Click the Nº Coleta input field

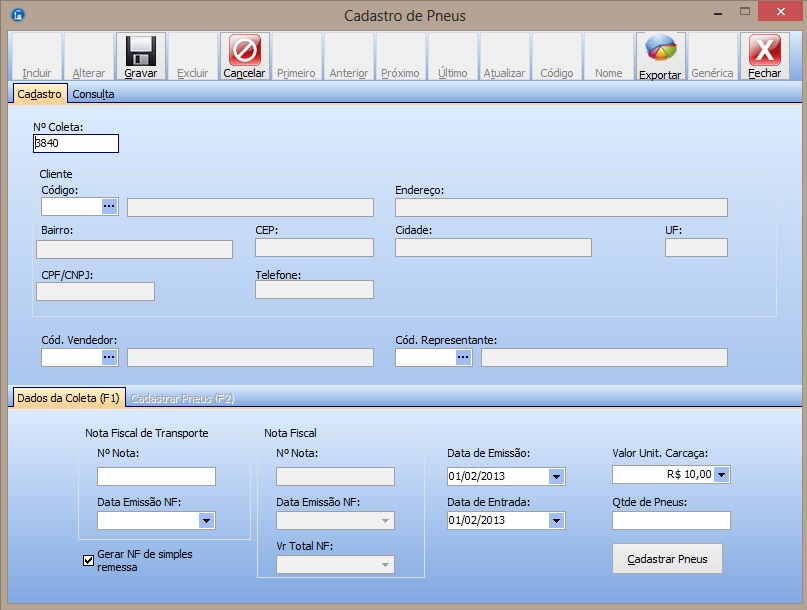76,143
